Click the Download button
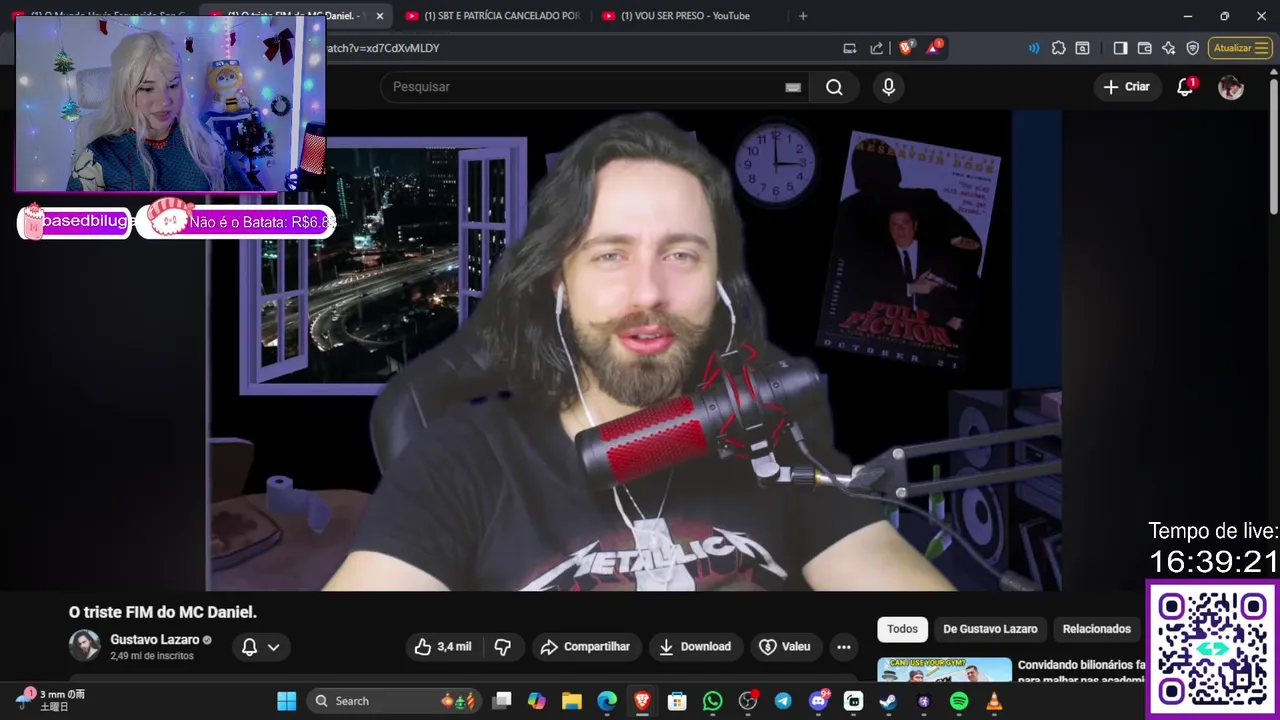 click(696, 647)
